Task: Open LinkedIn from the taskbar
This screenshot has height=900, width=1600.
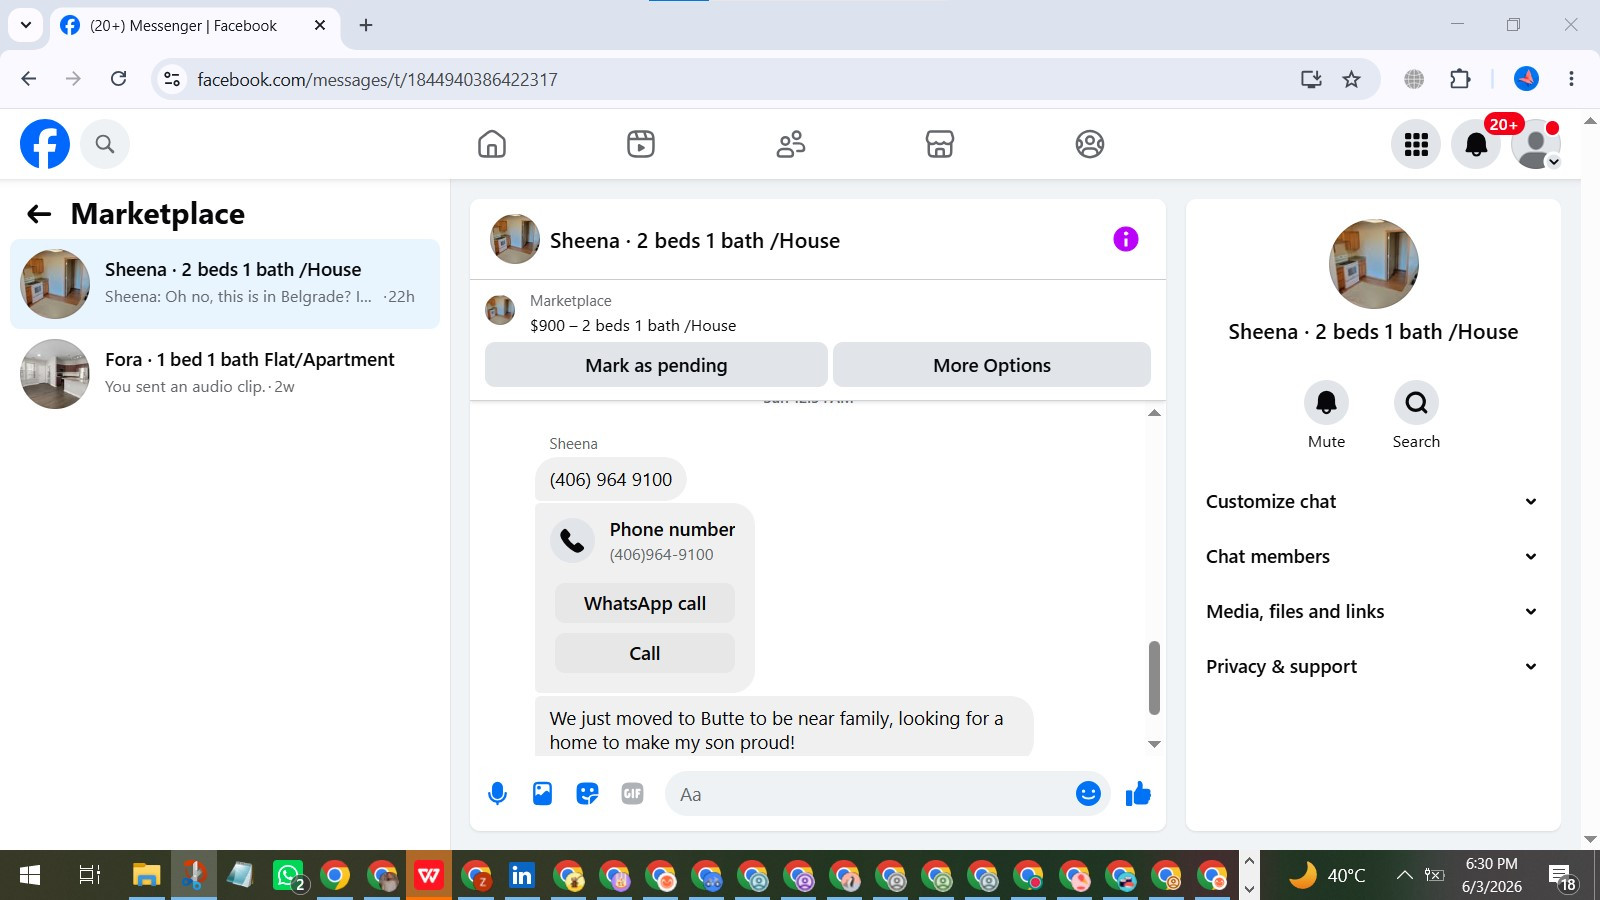Action: [x=522, y=876]
